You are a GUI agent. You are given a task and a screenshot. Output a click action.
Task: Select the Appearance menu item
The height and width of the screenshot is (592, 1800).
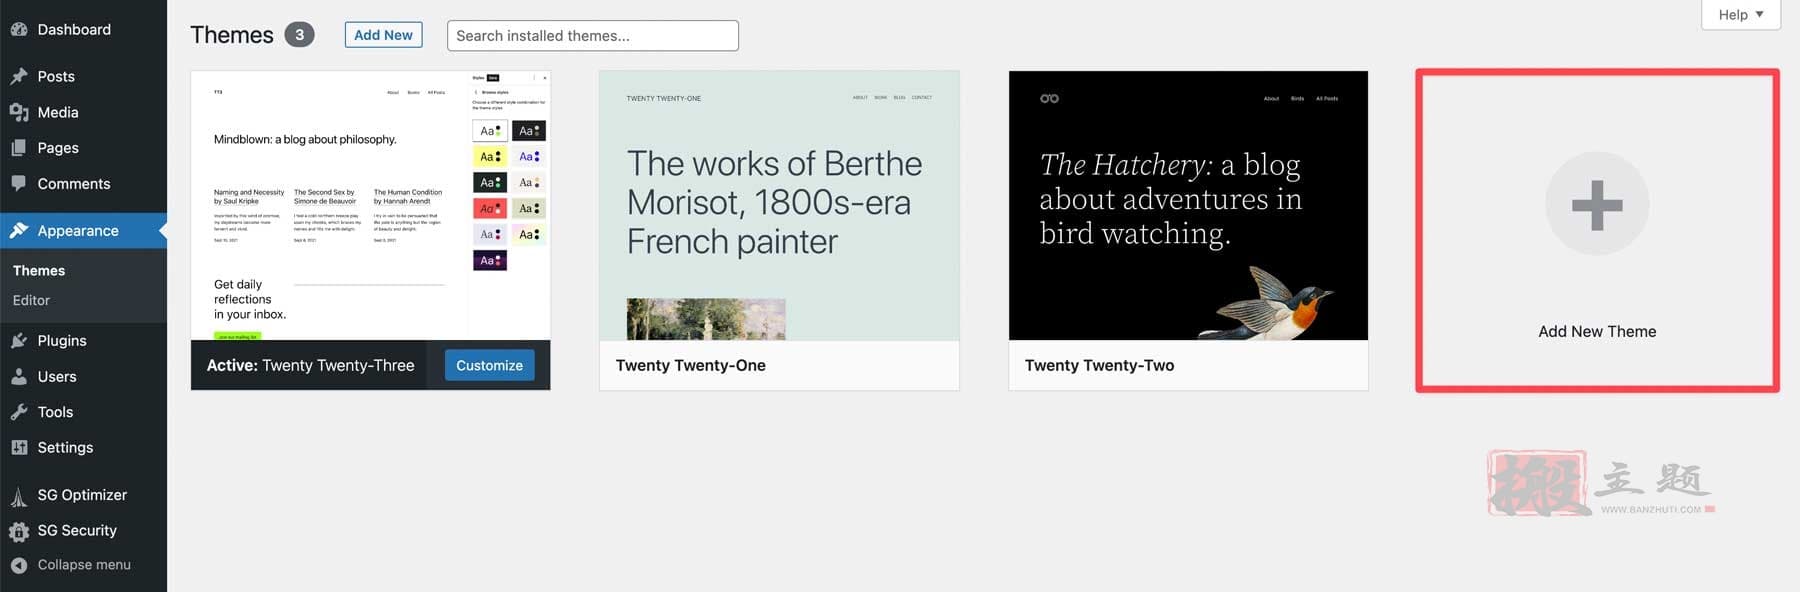pyautogui.click(x=83, y=231)
